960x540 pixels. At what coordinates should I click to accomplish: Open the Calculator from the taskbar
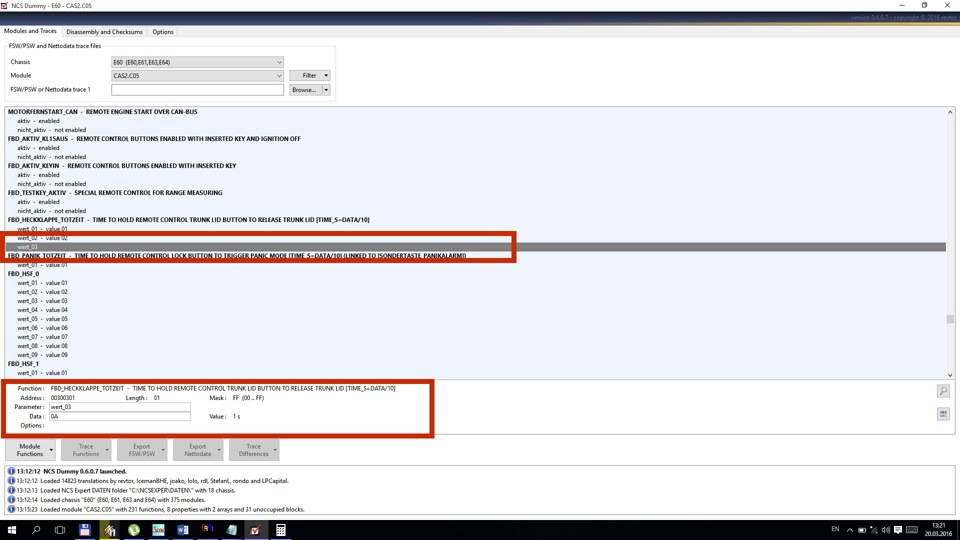click(280, 530)
